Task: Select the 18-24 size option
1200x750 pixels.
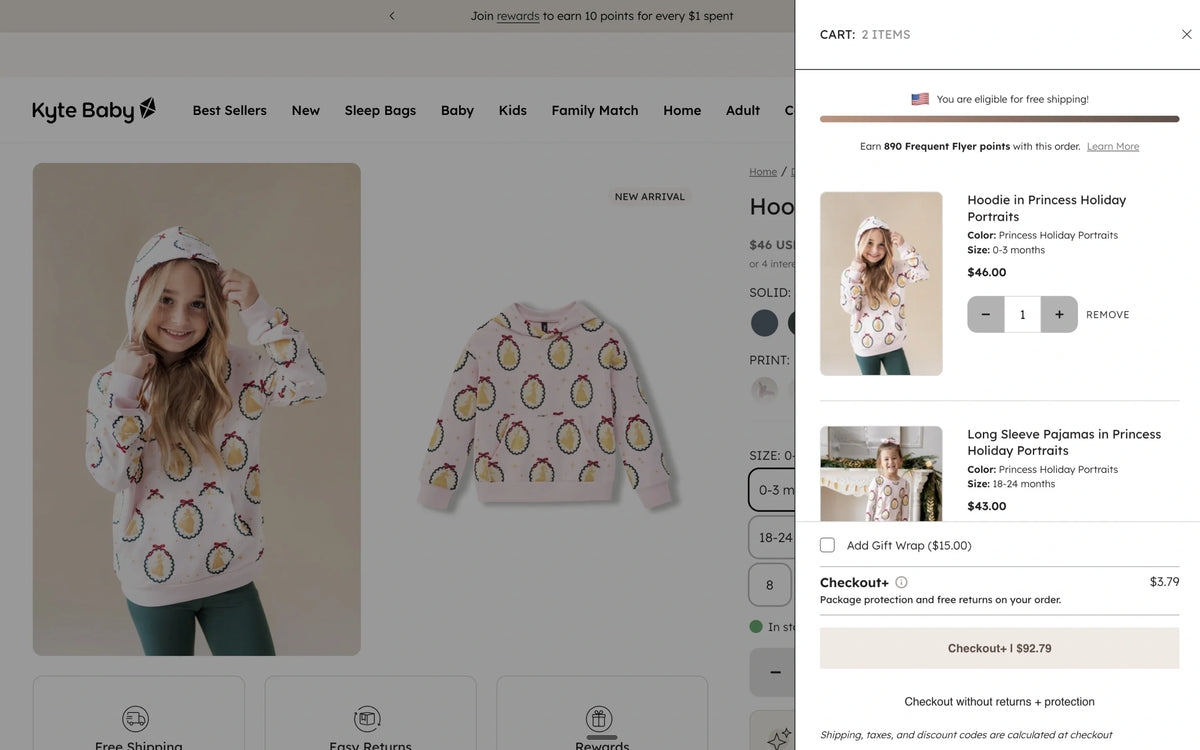Action: pos(772,537)
